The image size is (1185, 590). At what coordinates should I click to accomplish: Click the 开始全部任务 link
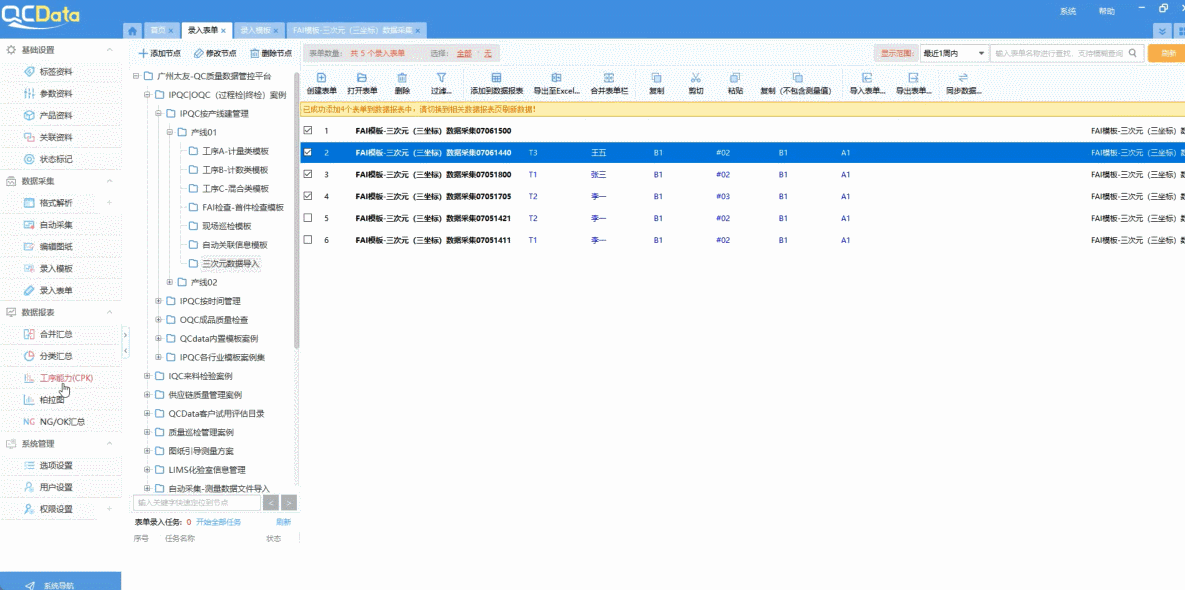point(218,521)
